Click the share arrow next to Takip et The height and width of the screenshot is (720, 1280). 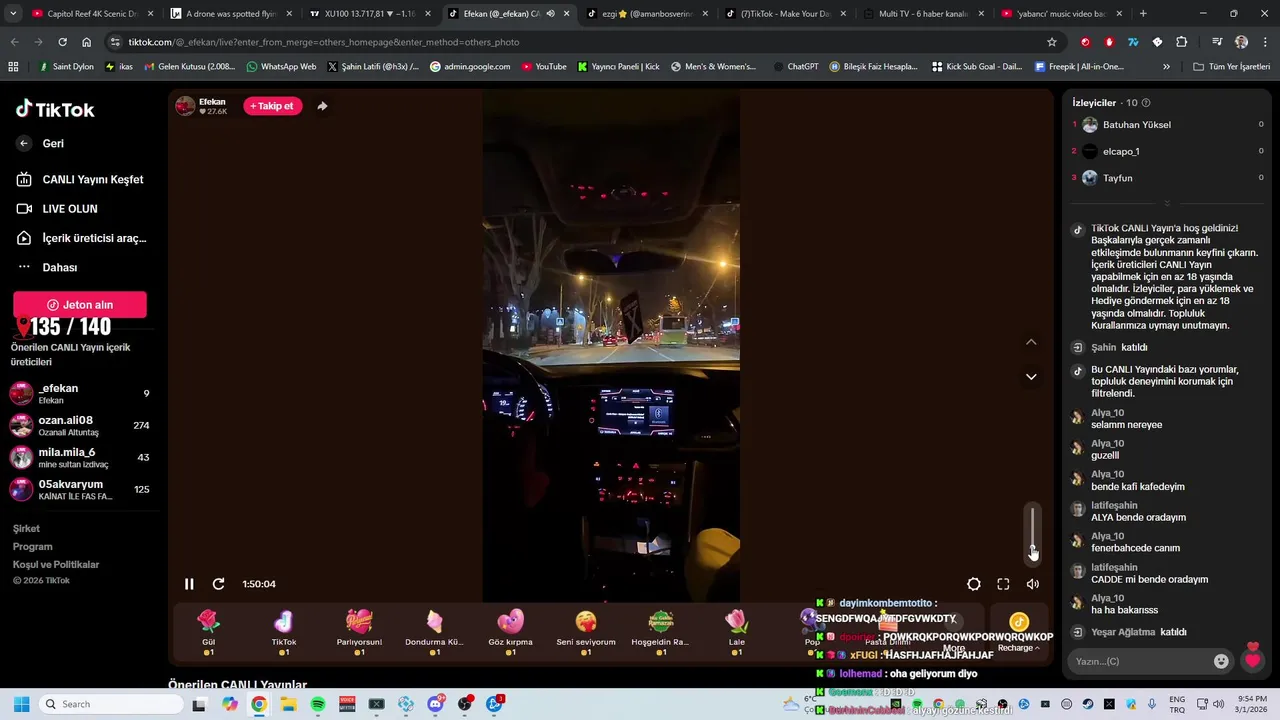click(x=322, y=106)
